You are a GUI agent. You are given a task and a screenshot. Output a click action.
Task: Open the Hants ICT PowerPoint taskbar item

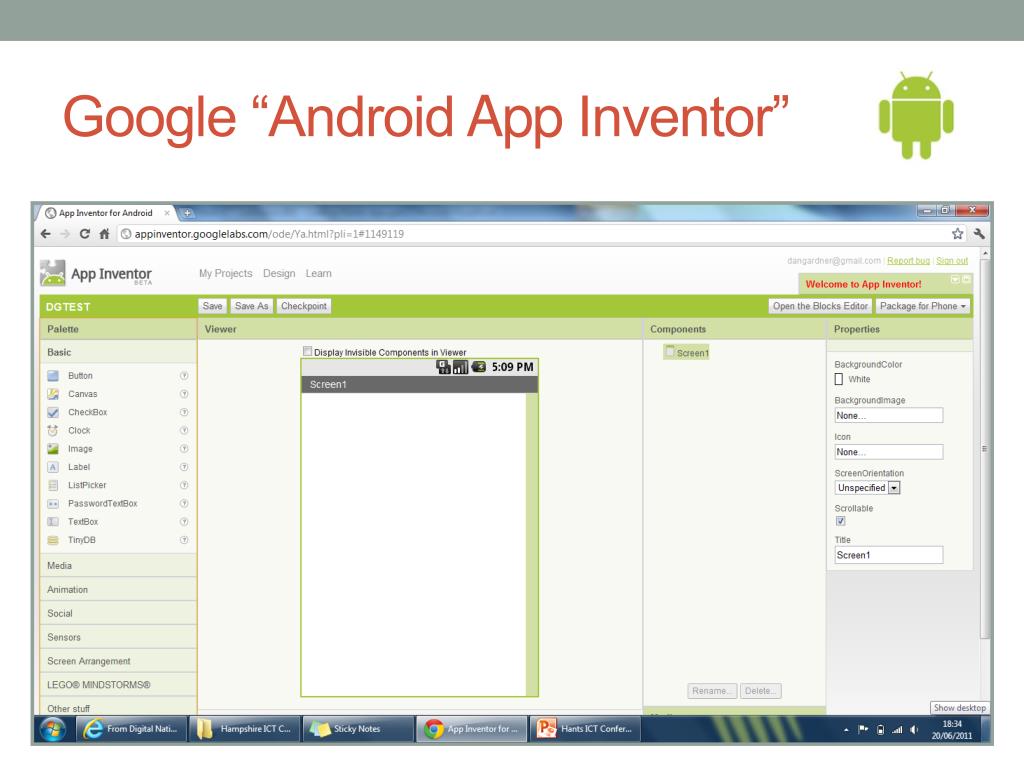(x=586, y=729)
